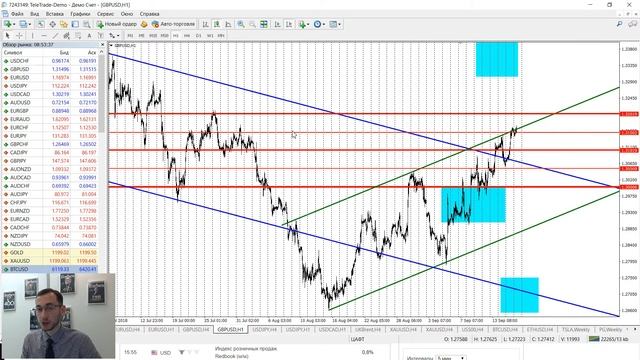Select the XAUUSD row in market watch
Viewport: 640px width, 360px height.
coord(50,260)
